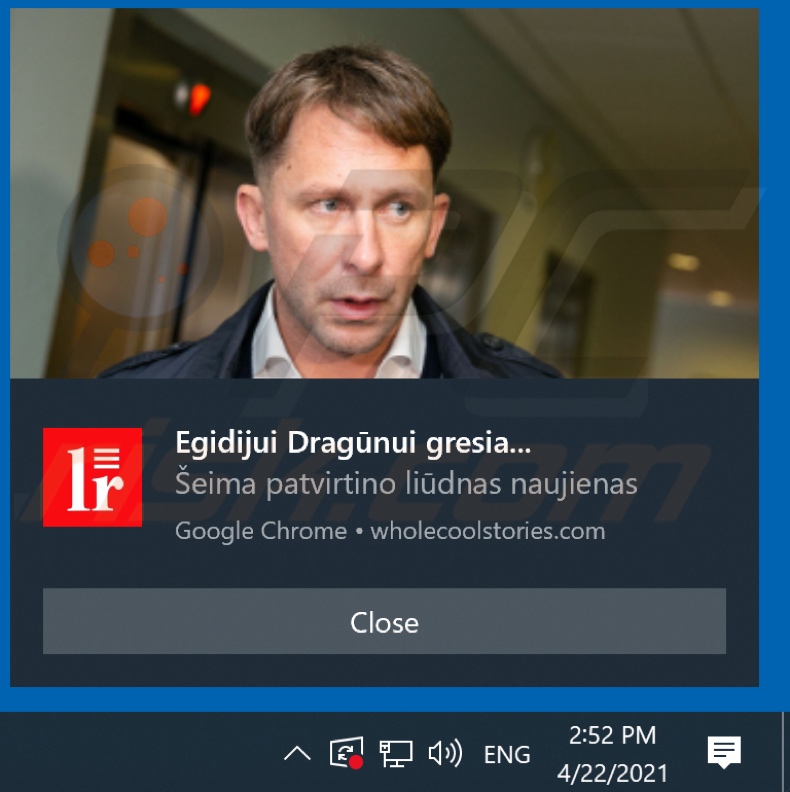Viewport: 790px width, 792px height.
Task: Click the Show desktop sliver at taskbar edge
Action: click(785, 752)
